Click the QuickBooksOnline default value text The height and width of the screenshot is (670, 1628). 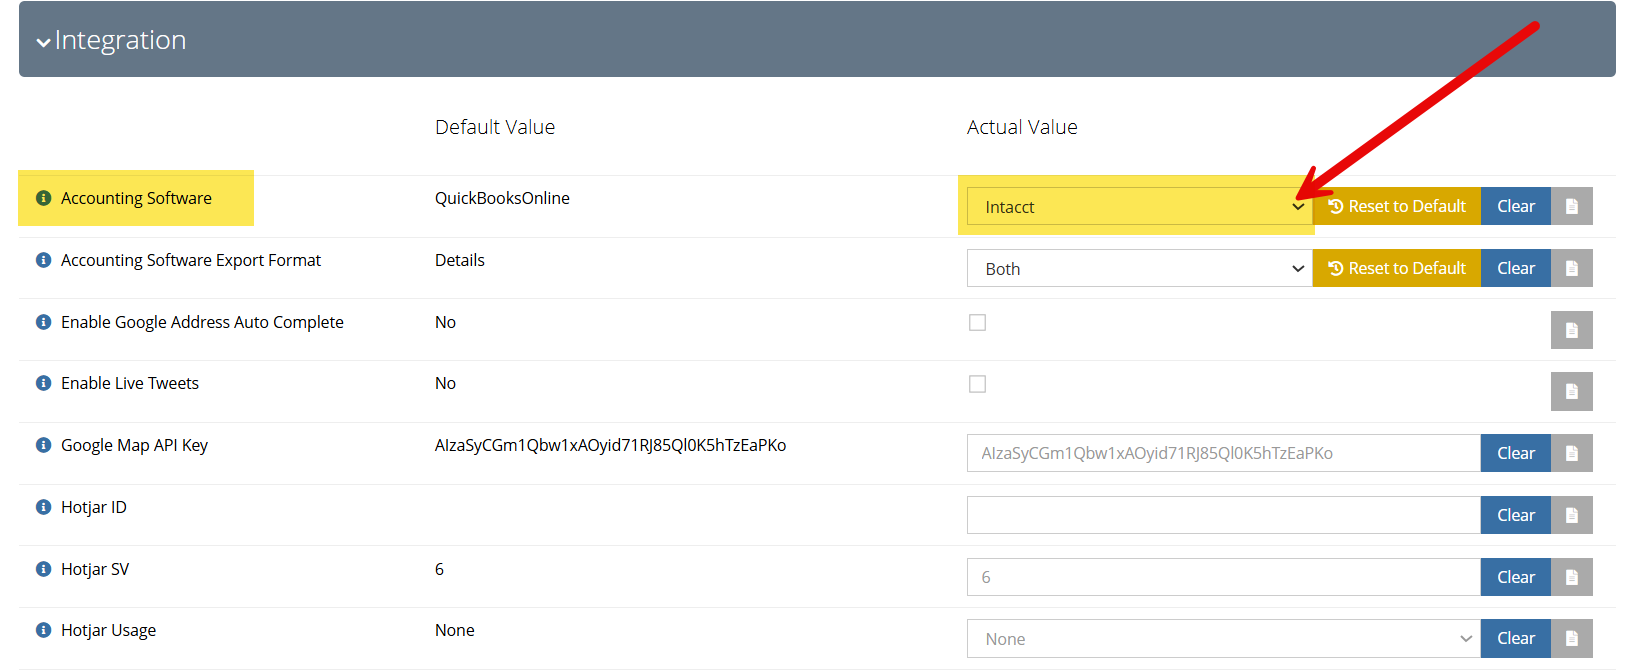502,198
